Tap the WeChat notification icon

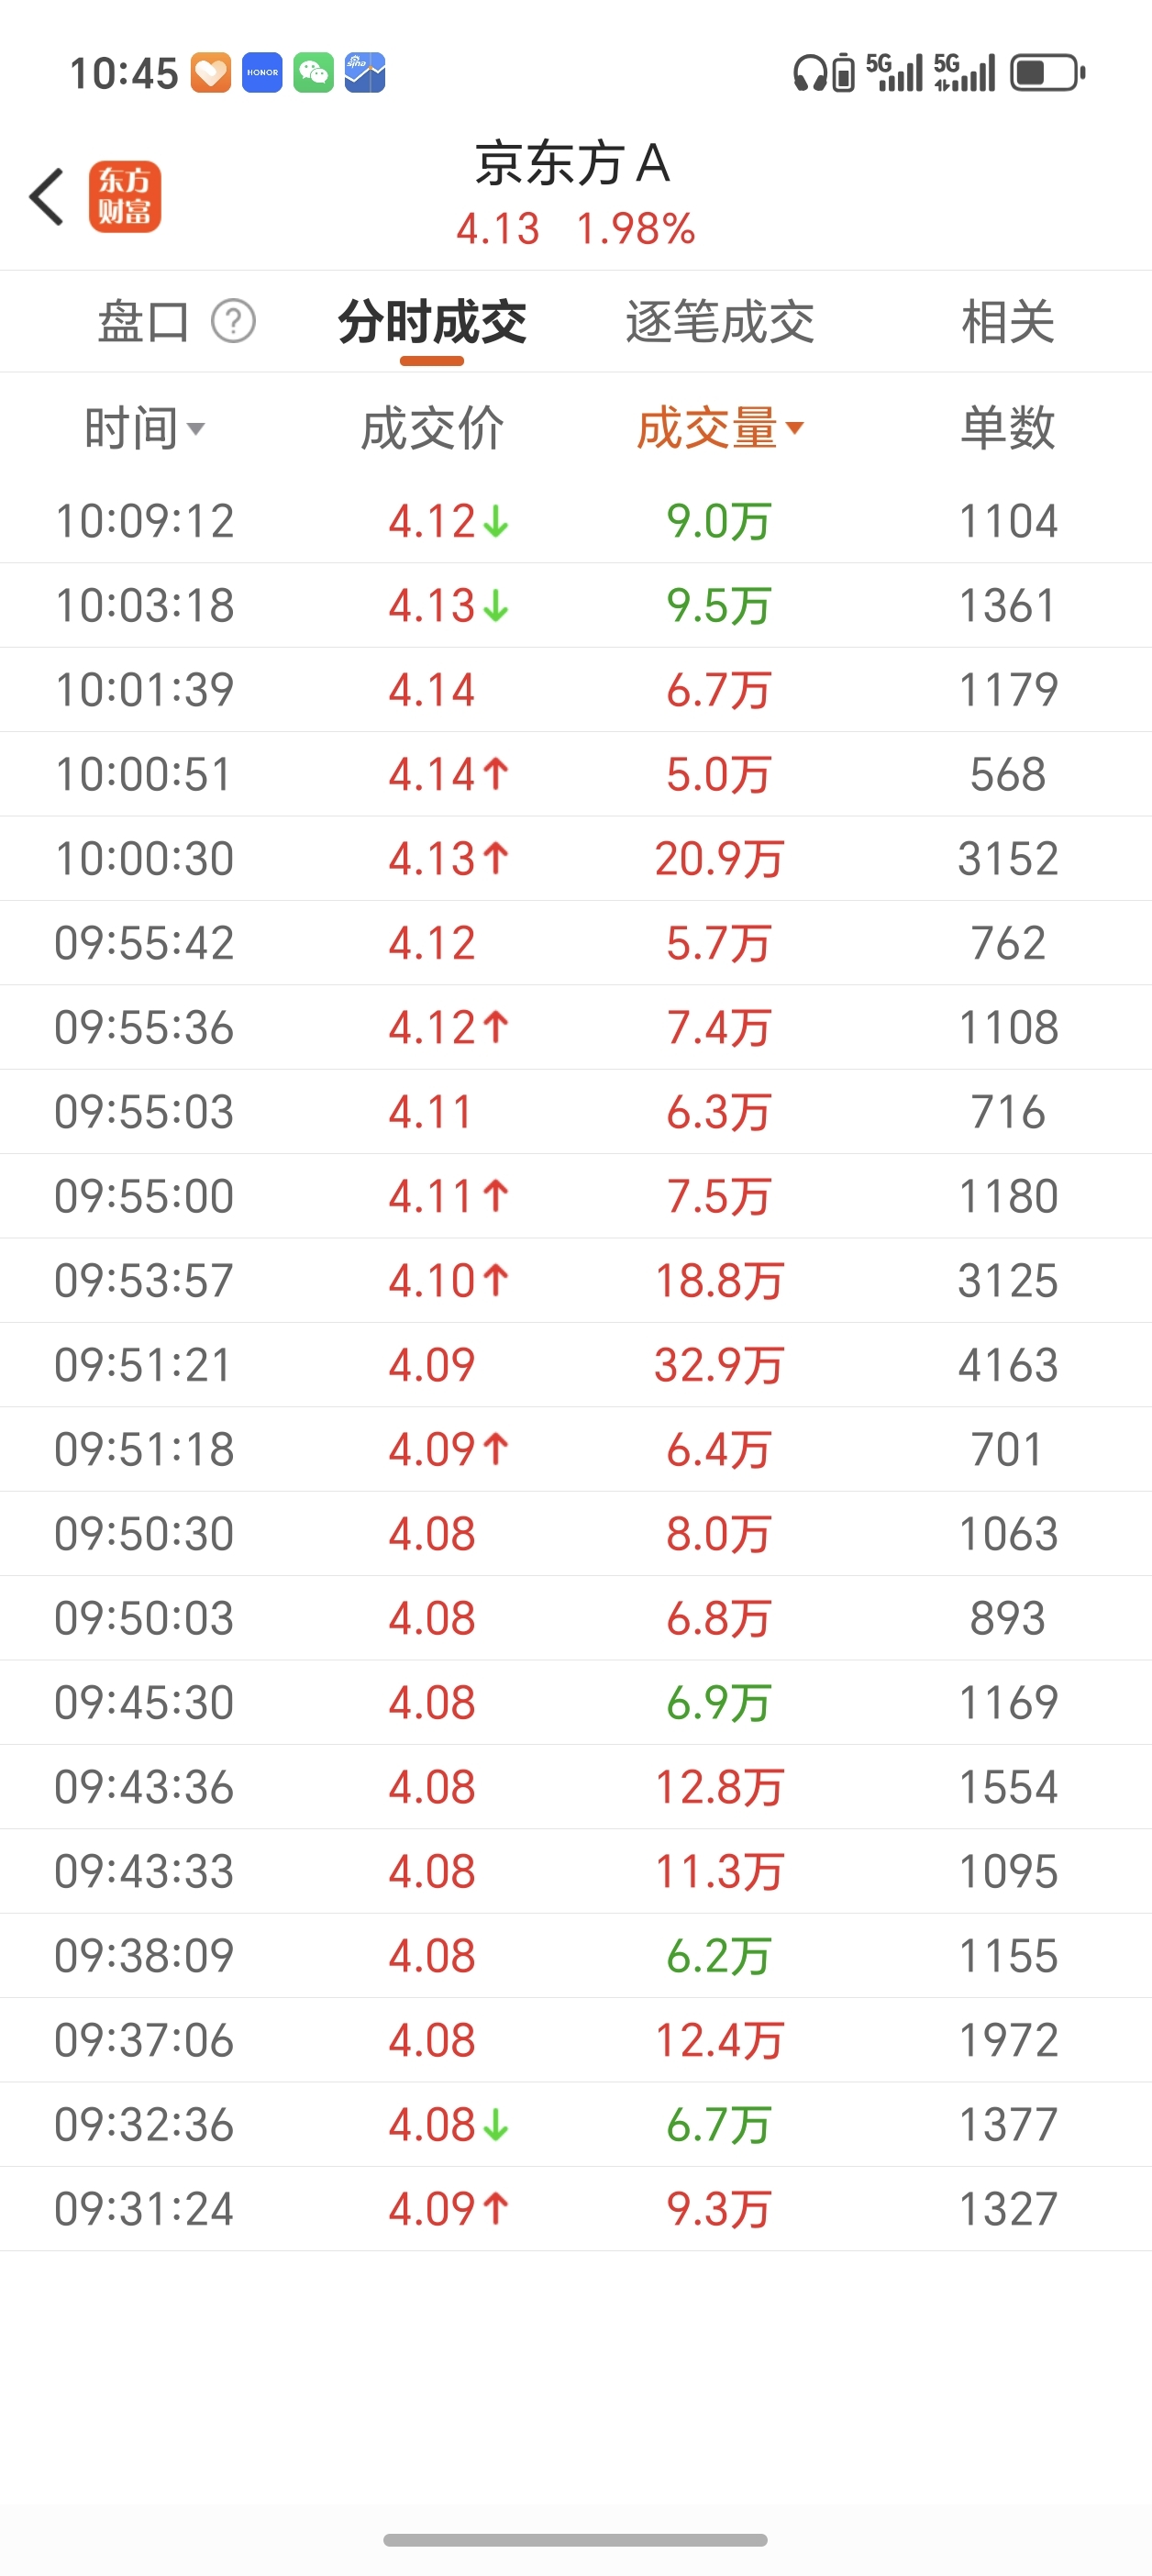pos(313,73)
